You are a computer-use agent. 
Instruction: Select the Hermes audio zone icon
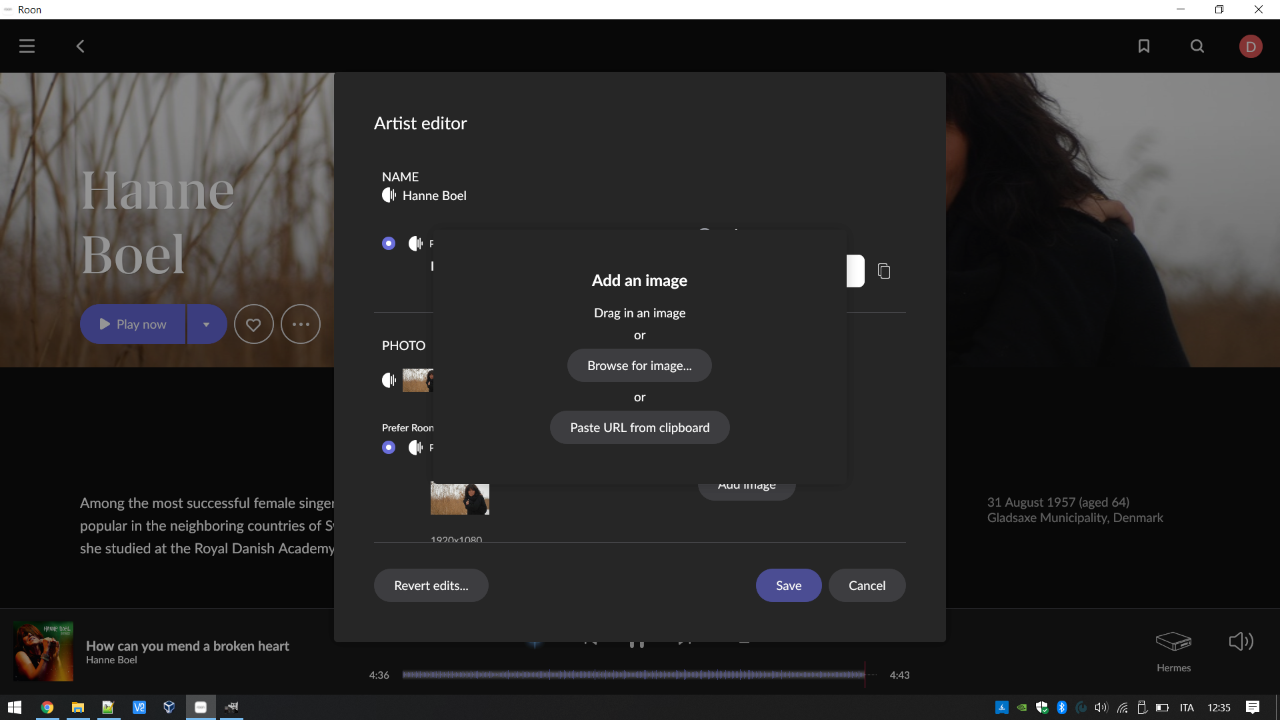(1174, 641)
